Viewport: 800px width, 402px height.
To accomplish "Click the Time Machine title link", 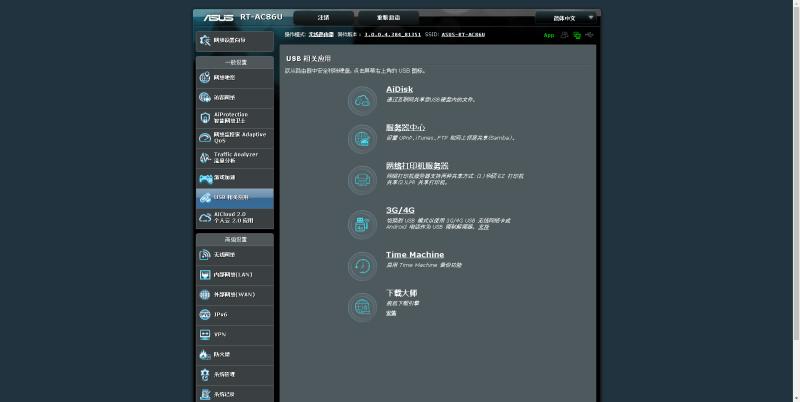I will coord(415,255).
